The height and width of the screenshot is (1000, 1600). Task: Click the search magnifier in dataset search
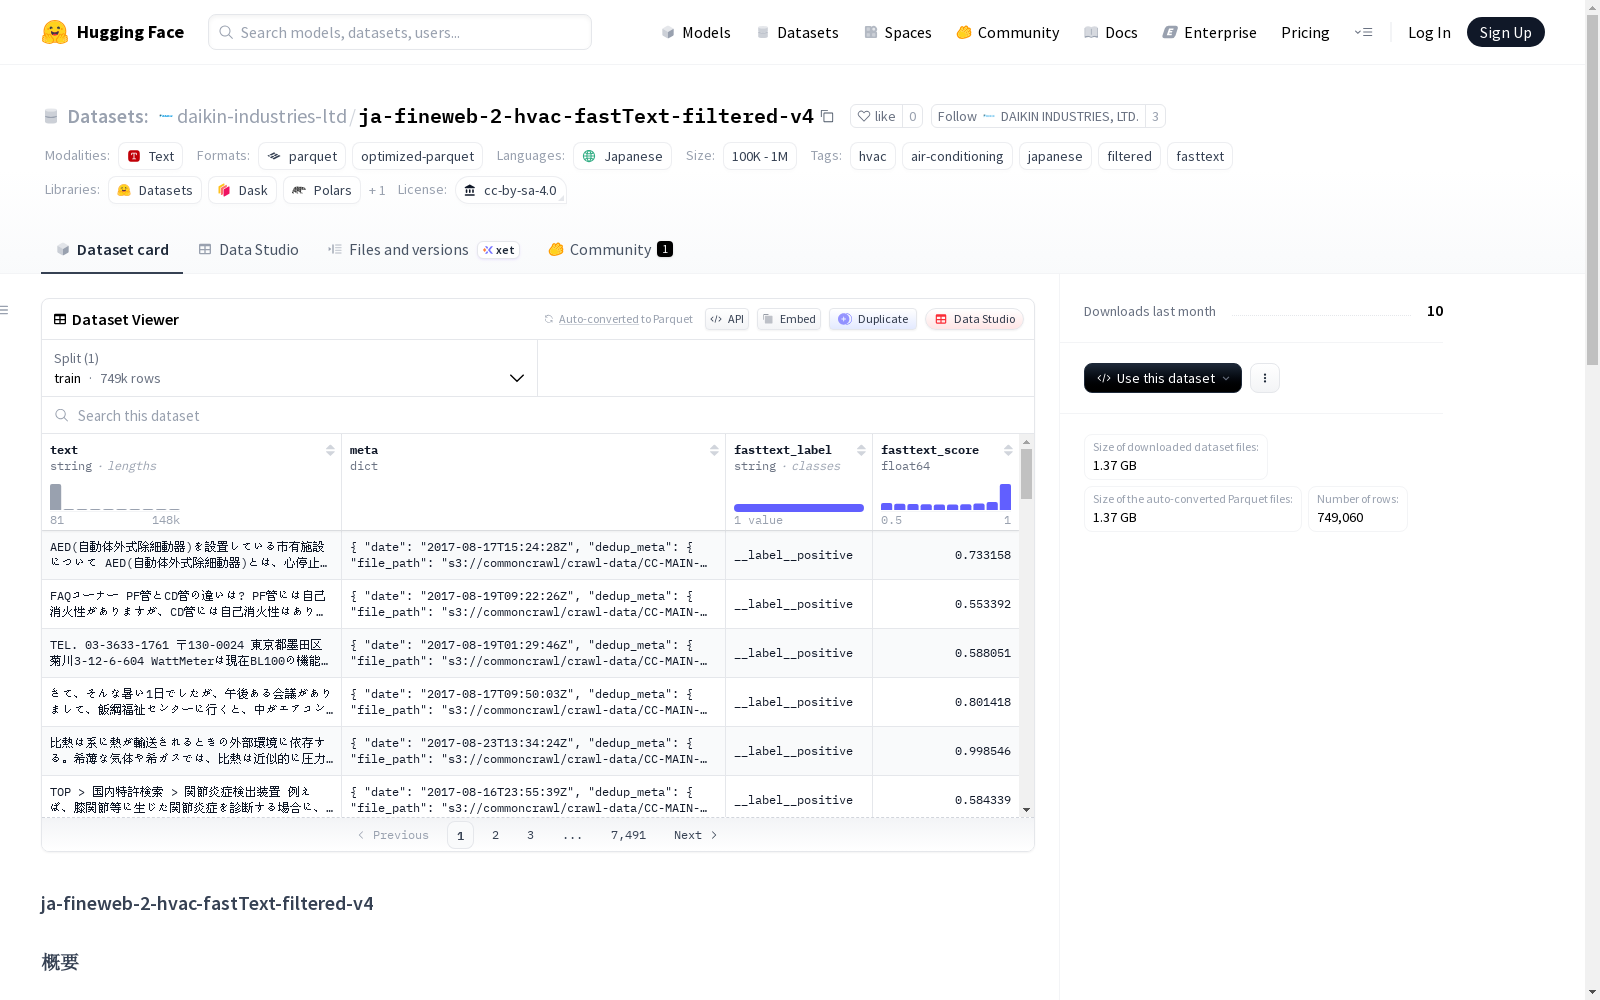62,415
